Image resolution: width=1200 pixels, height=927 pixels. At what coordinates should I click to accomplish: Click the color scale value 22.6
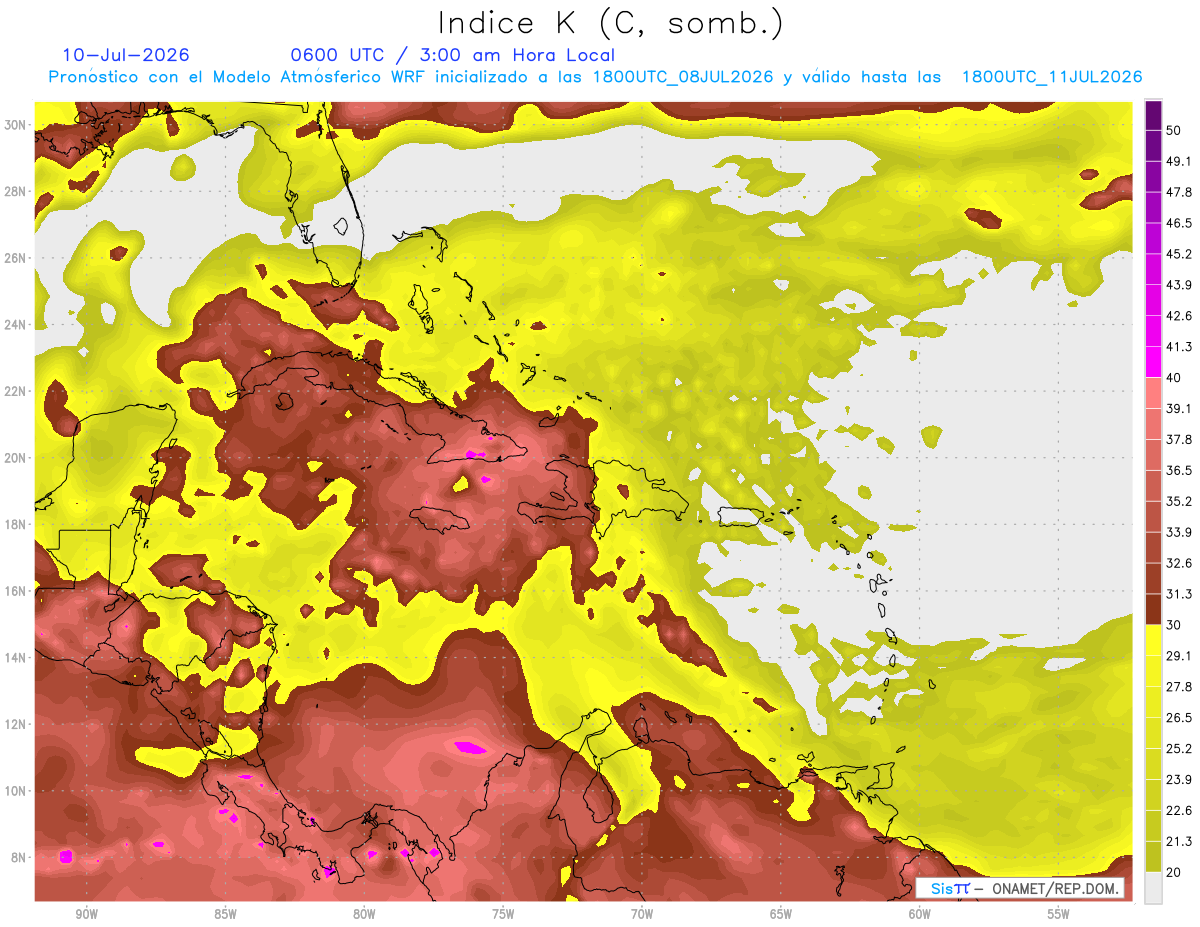[1180, 811]
